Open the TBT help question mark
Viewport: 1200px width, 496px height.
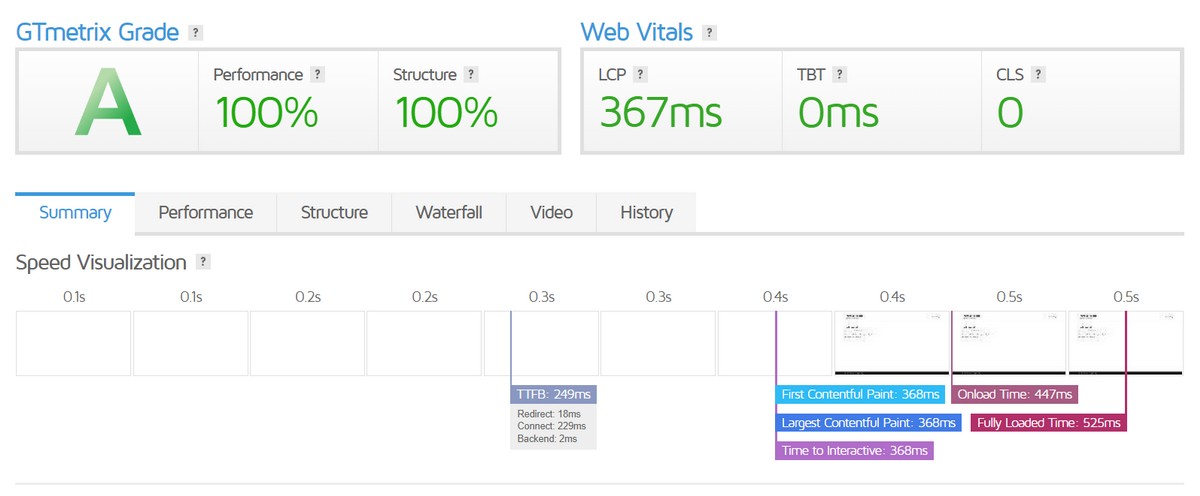839,74
